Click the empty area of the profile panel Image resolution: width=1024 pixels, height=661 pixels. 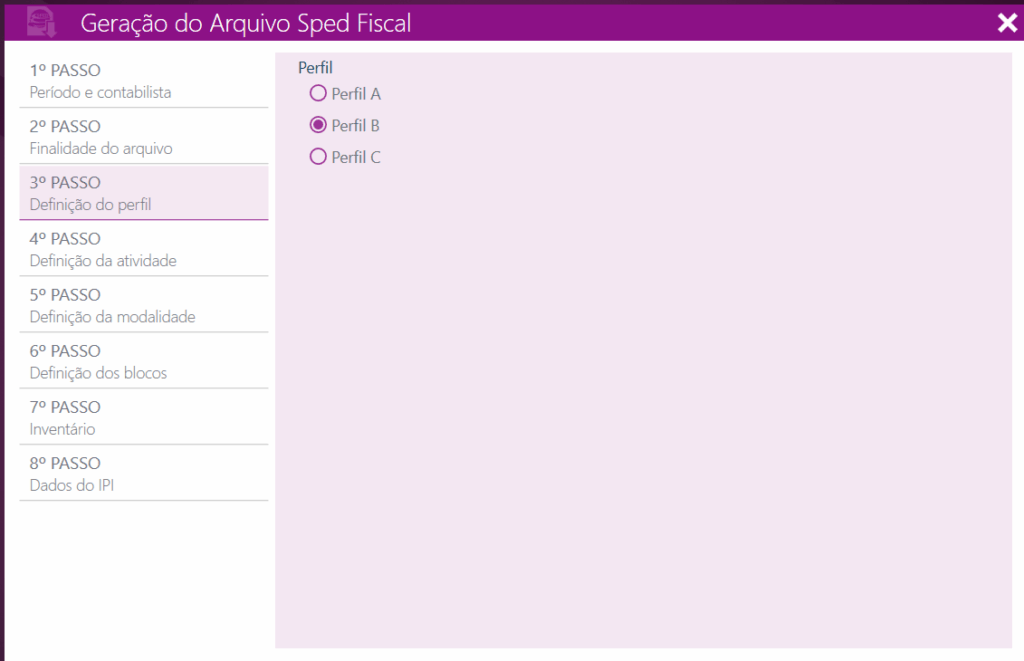pos(640,400)
